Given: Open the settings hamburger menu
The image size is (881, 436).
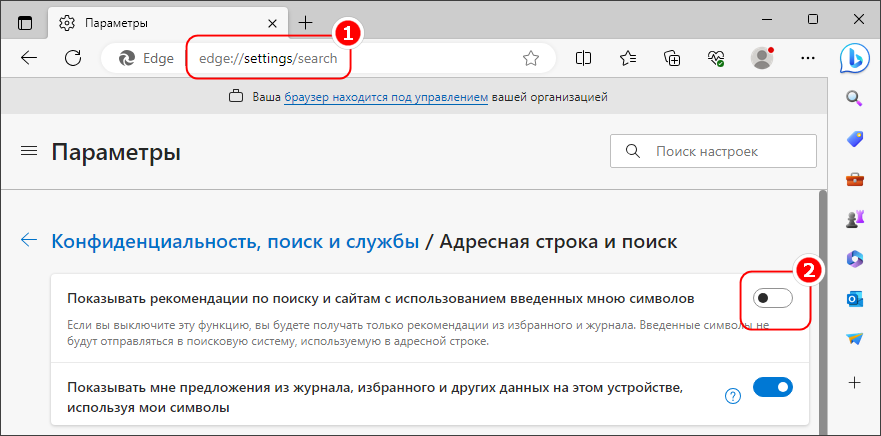Looking at the screenshot, I should [29, 151].
